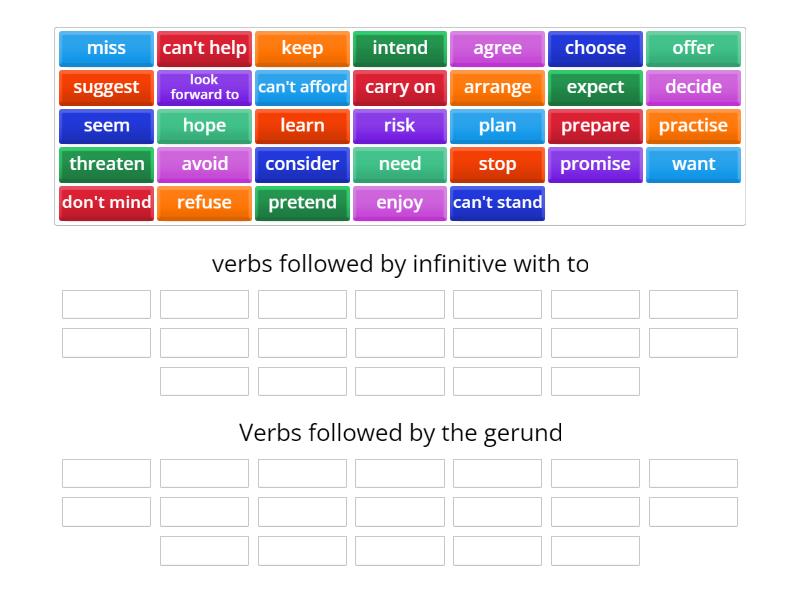Select the 'offer' word tile
800x600 pixels.
click(x=693, y=48)
